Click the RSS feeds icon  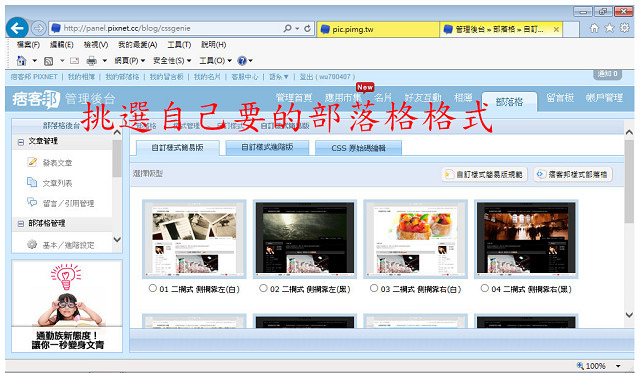49,61
